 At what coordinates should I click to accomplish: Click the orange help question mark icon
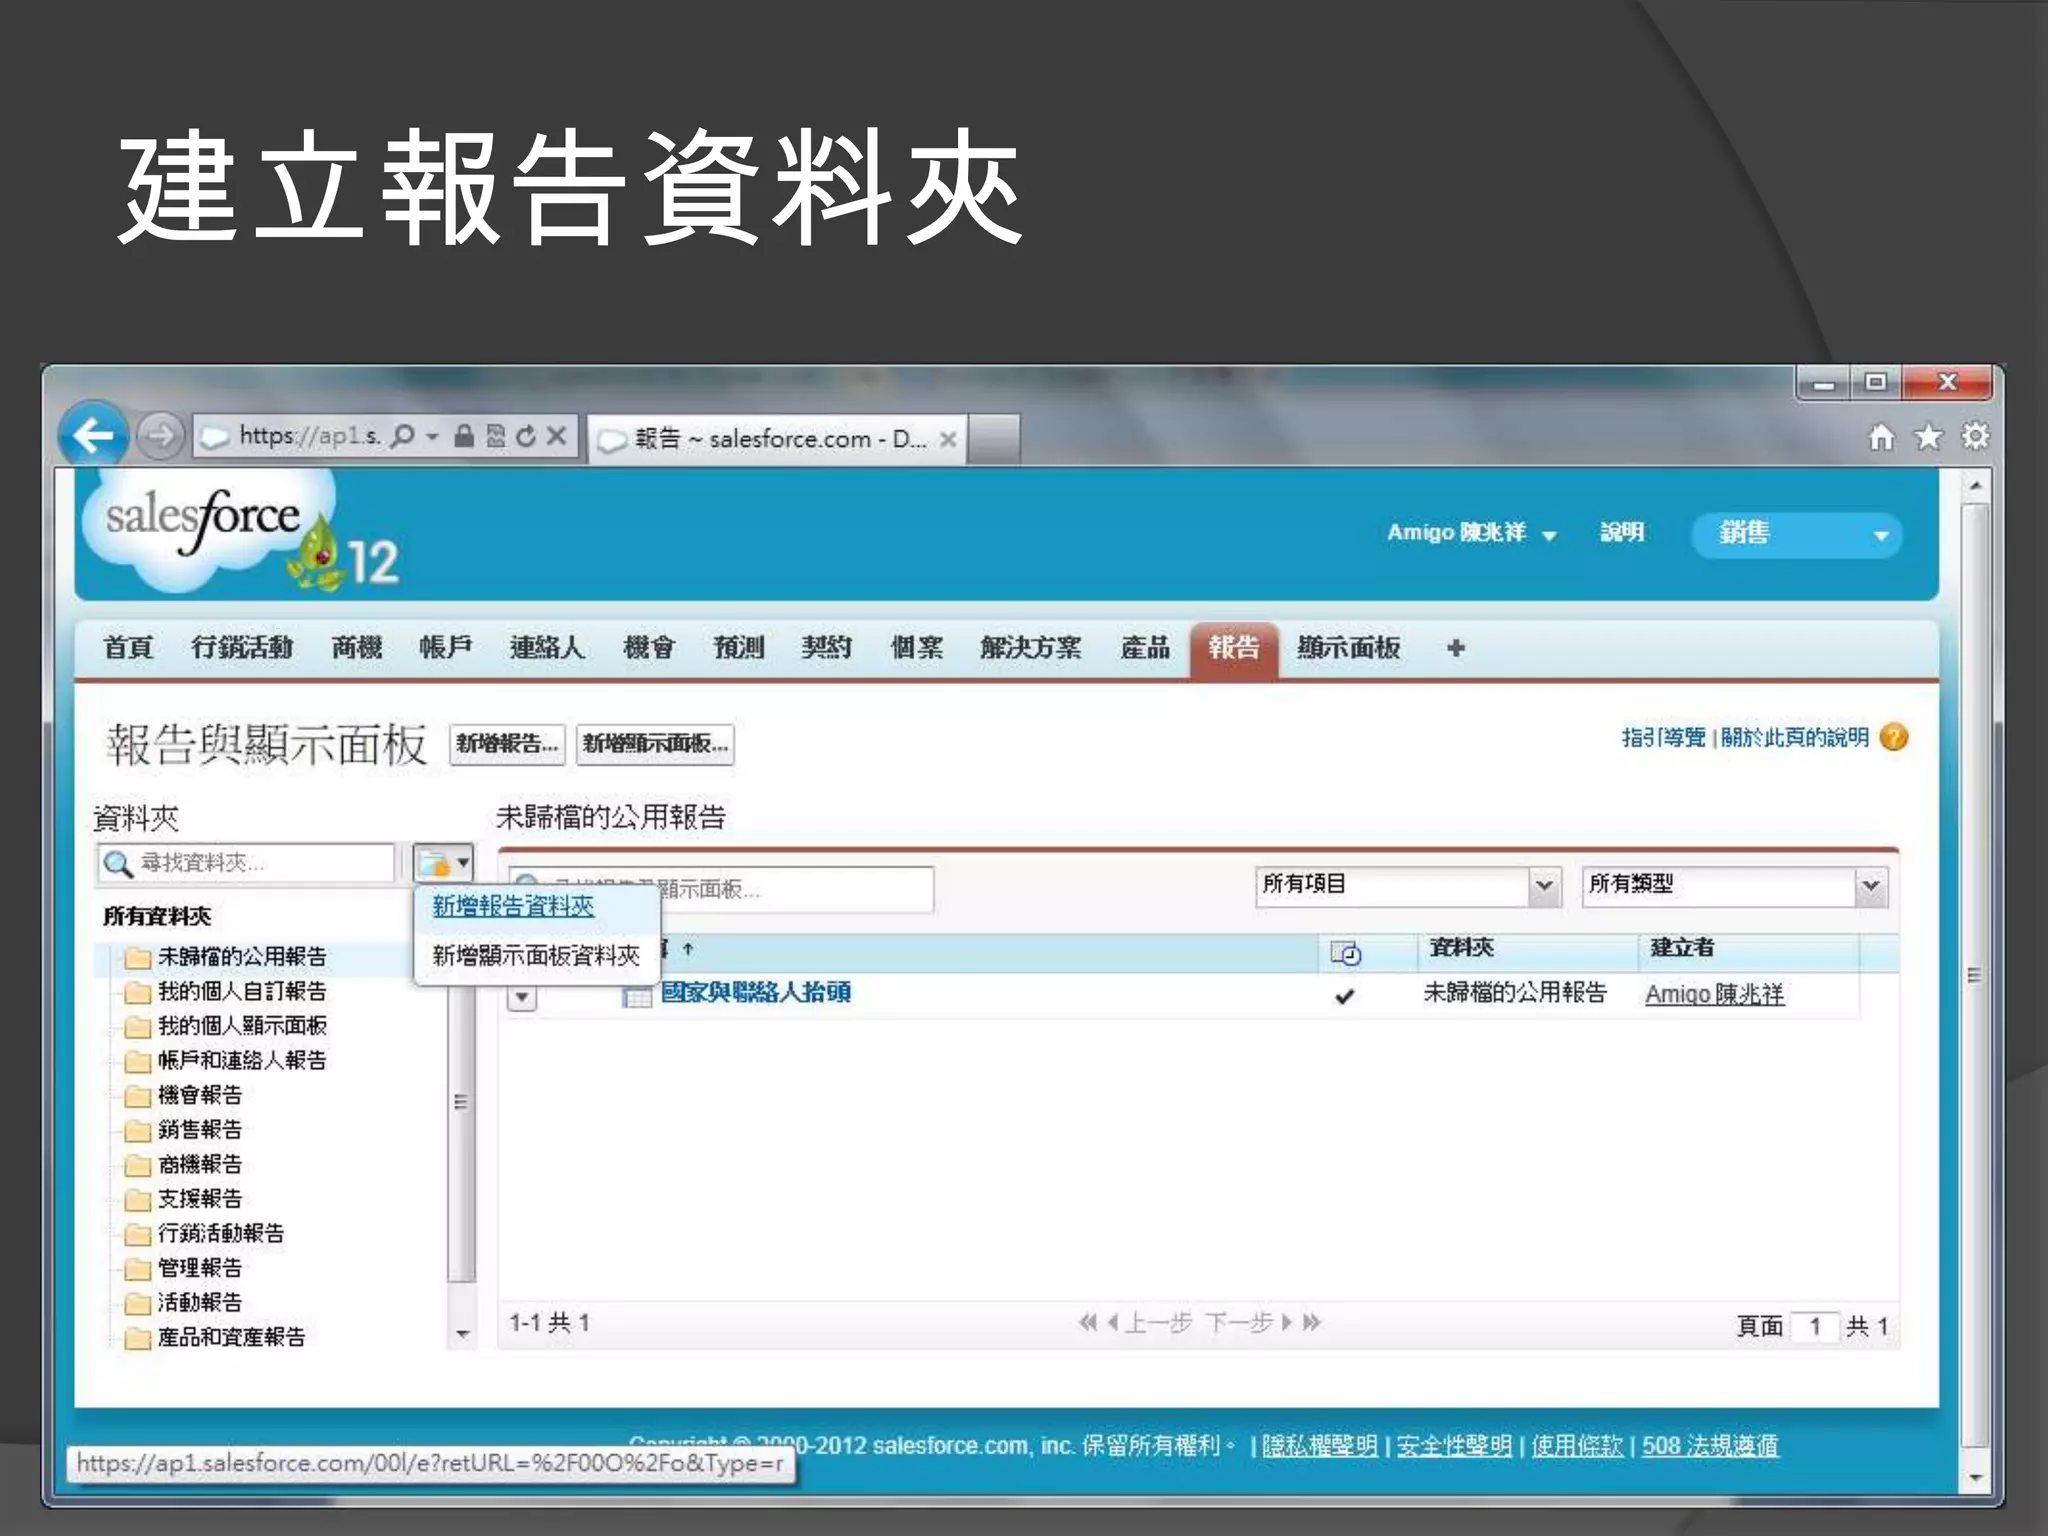1894,737
